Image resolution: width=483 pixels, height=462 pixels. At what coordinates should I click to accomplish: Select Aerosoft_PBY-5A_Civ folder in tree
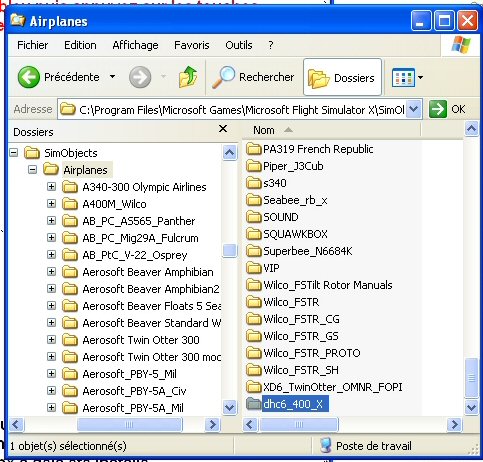pos(134,391)
